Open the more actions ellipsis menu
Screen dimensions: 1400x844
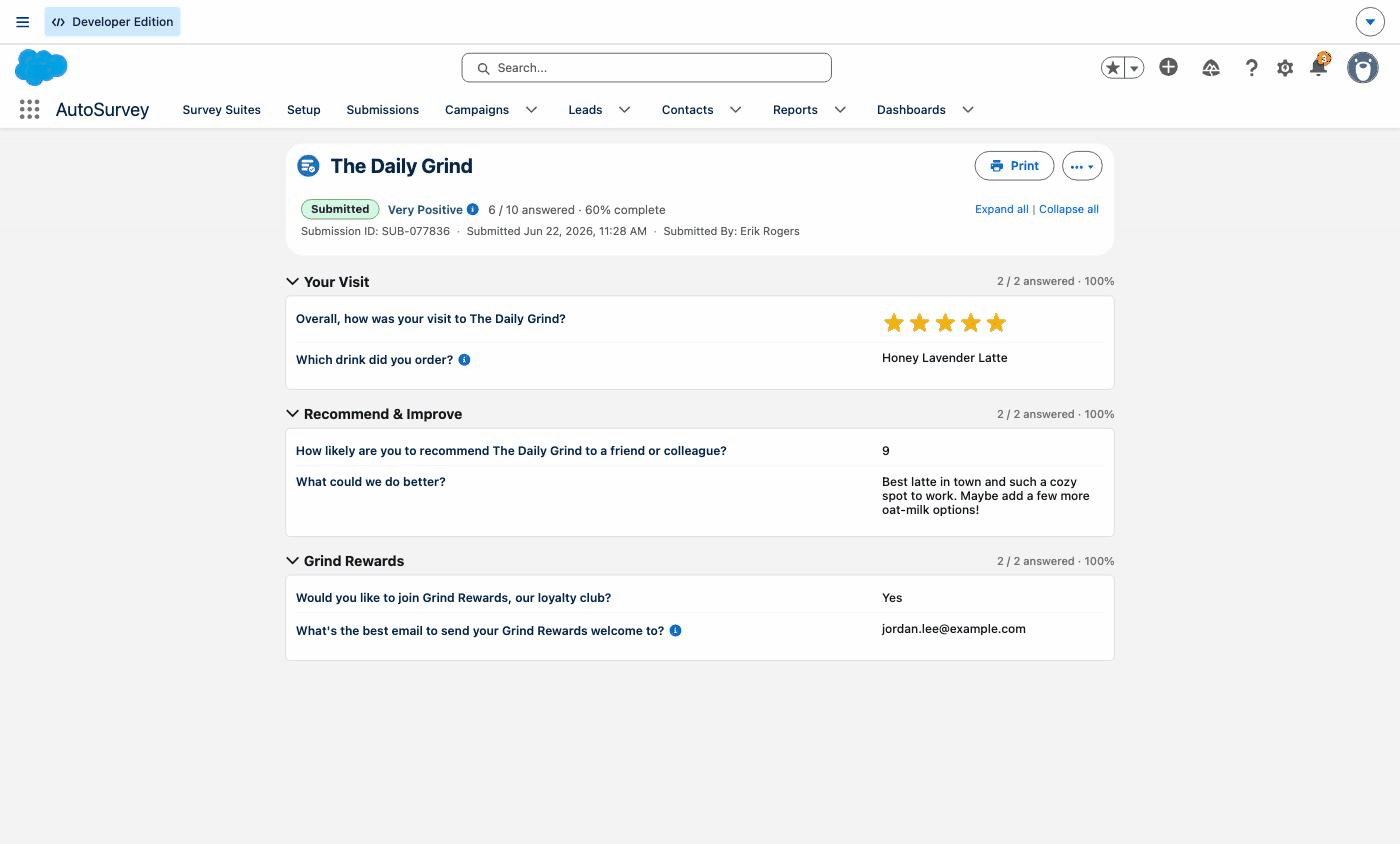1082,166
